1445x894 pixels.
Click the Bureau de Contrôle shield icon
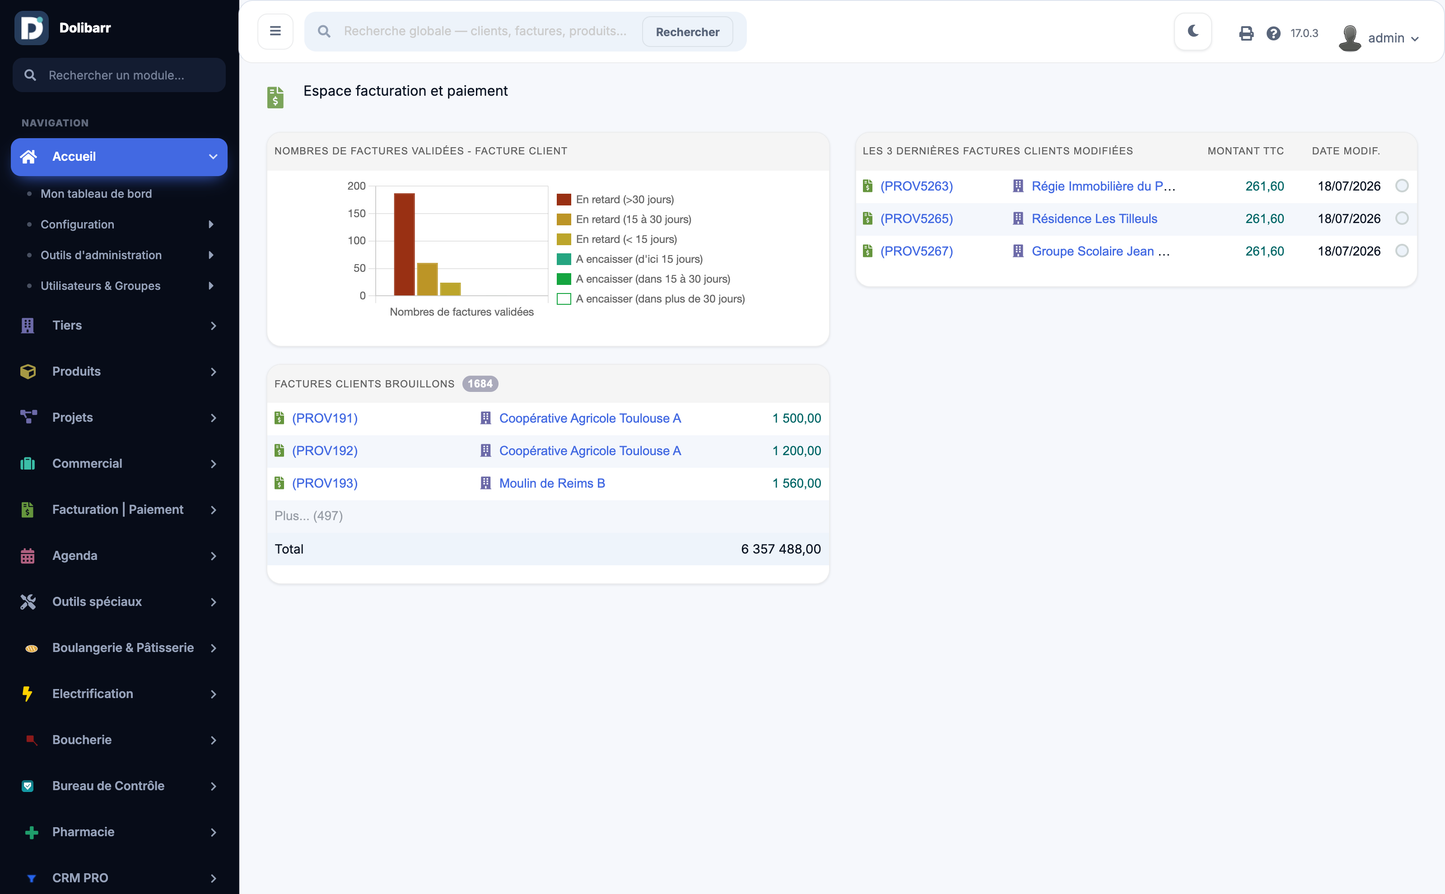[28, 786]
